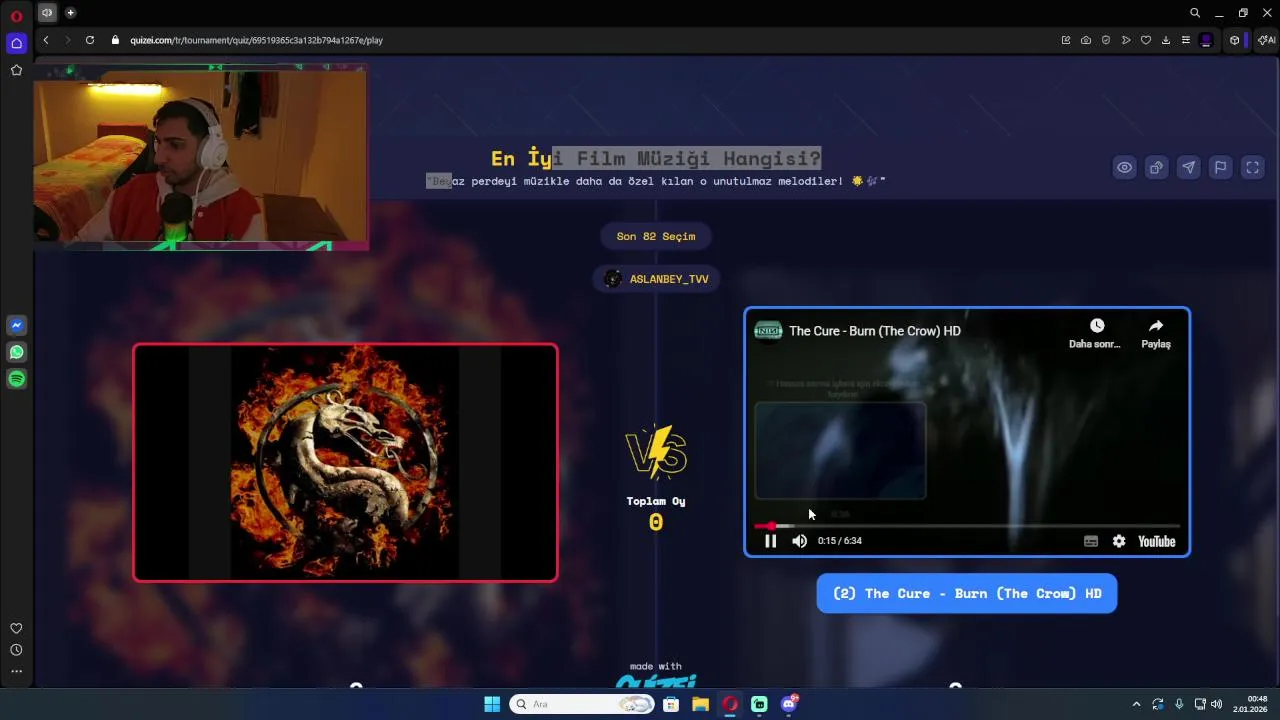The width and height of the screenshot is (1280, 720).
Task: Take snapshot with camera icon
Action: [x=1086, y=40]
